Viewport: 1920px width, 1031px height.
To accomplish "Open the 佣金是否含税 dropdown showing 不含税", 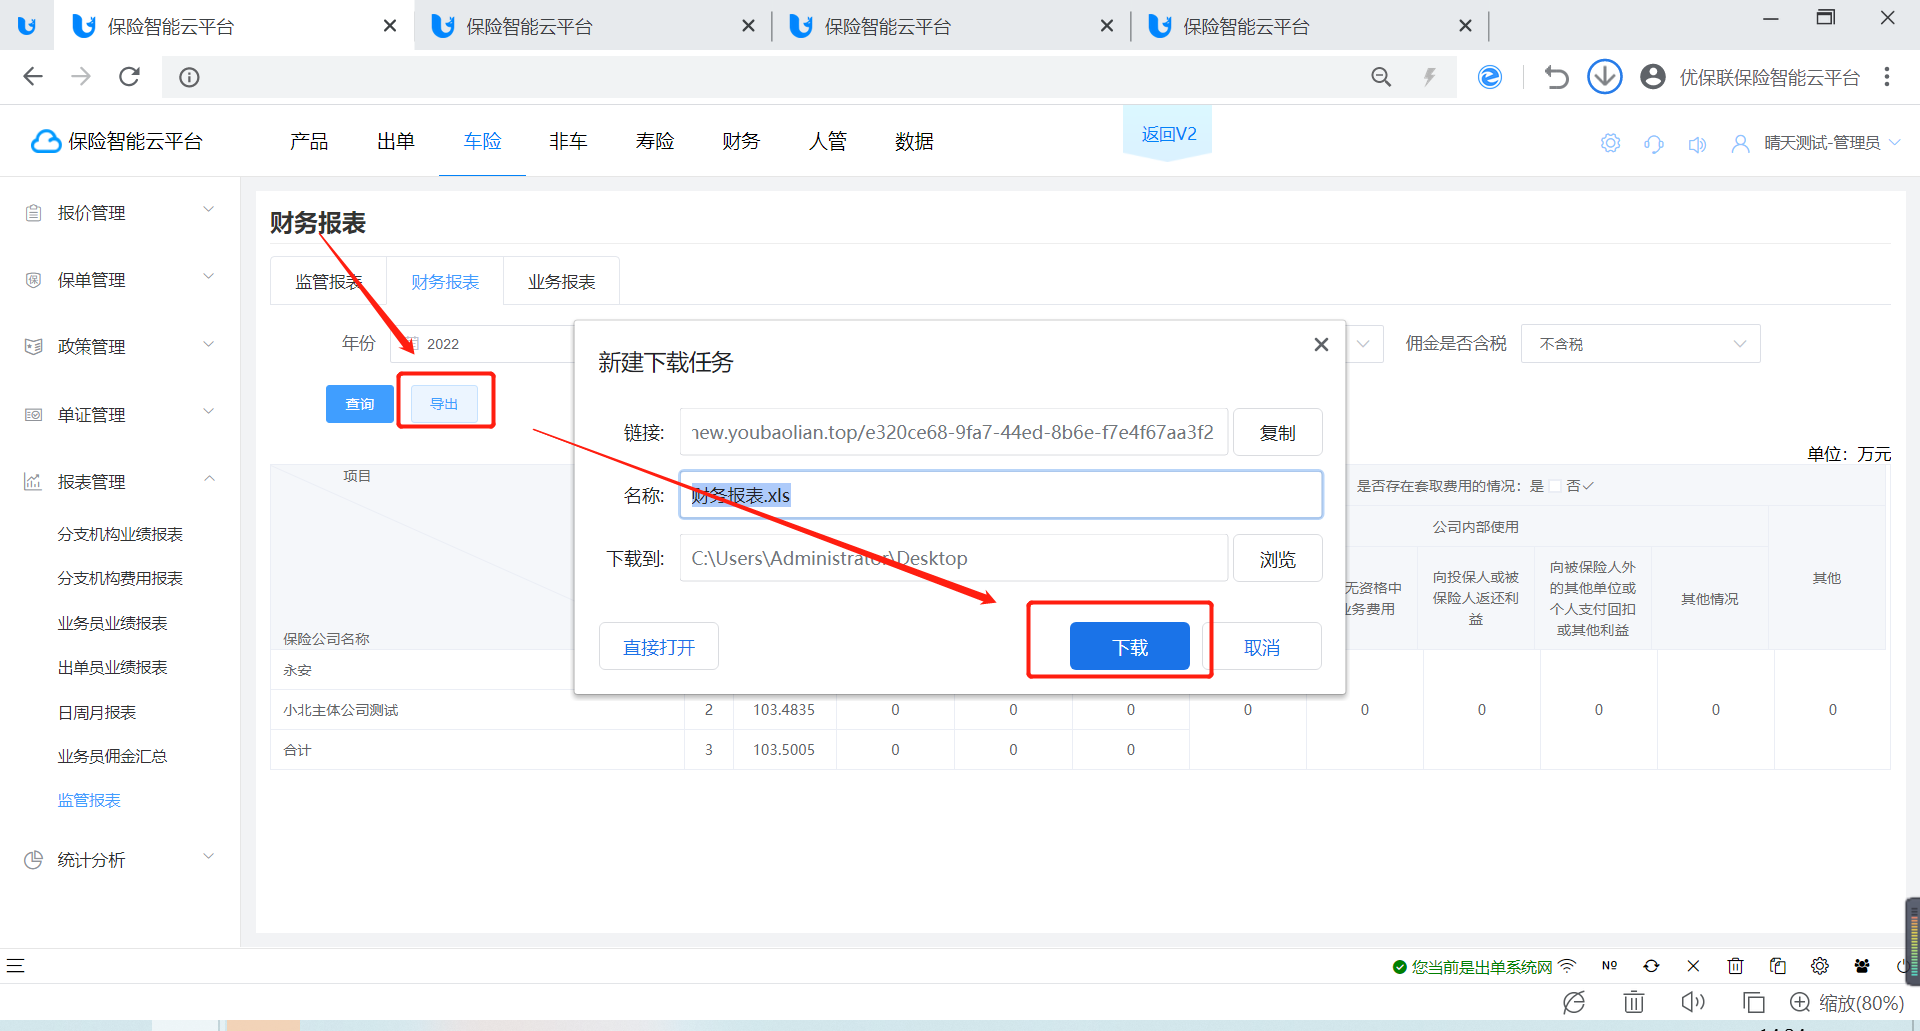I will (x=1640, y=344).
